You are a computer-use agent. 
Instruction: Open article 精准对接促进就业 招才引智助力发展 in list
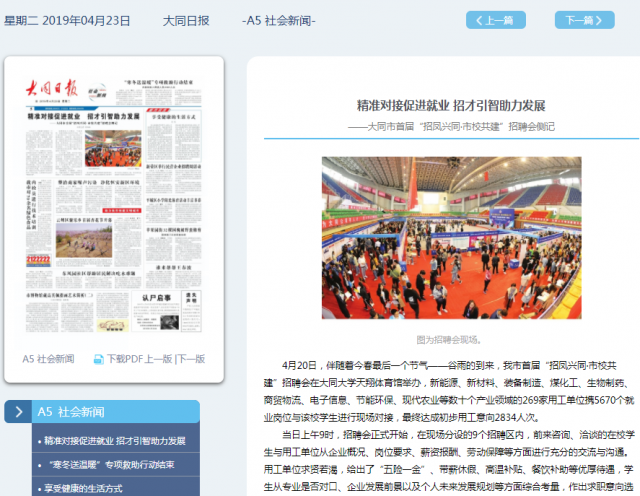pyautogui.click(x=115, y=441)
